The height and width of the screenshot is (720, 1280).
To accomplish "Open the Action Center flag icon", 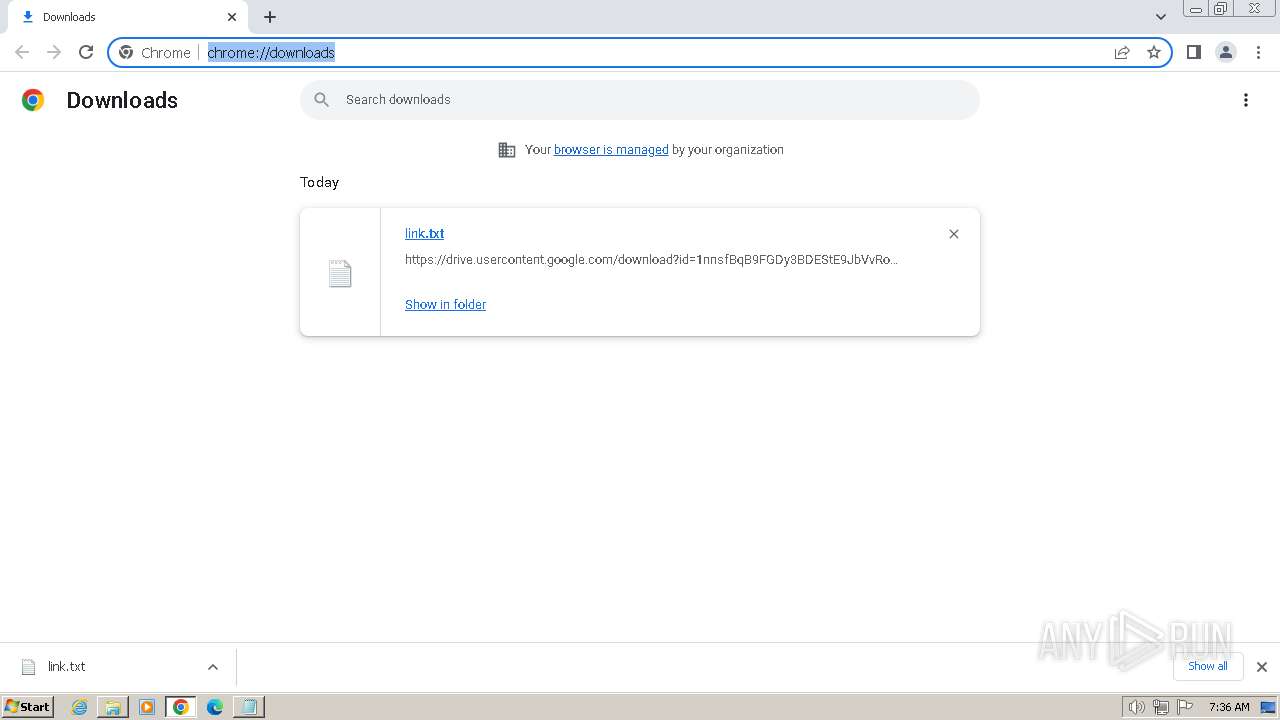I will point(1185,707).
